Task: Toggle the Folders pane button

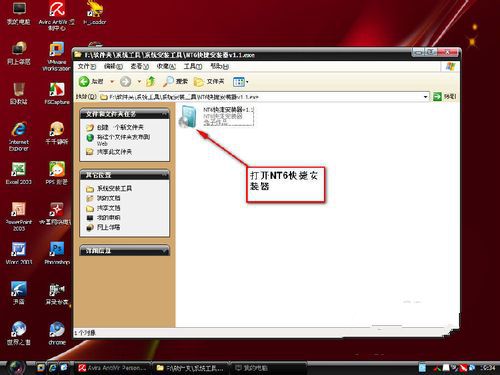Action: 209,81
